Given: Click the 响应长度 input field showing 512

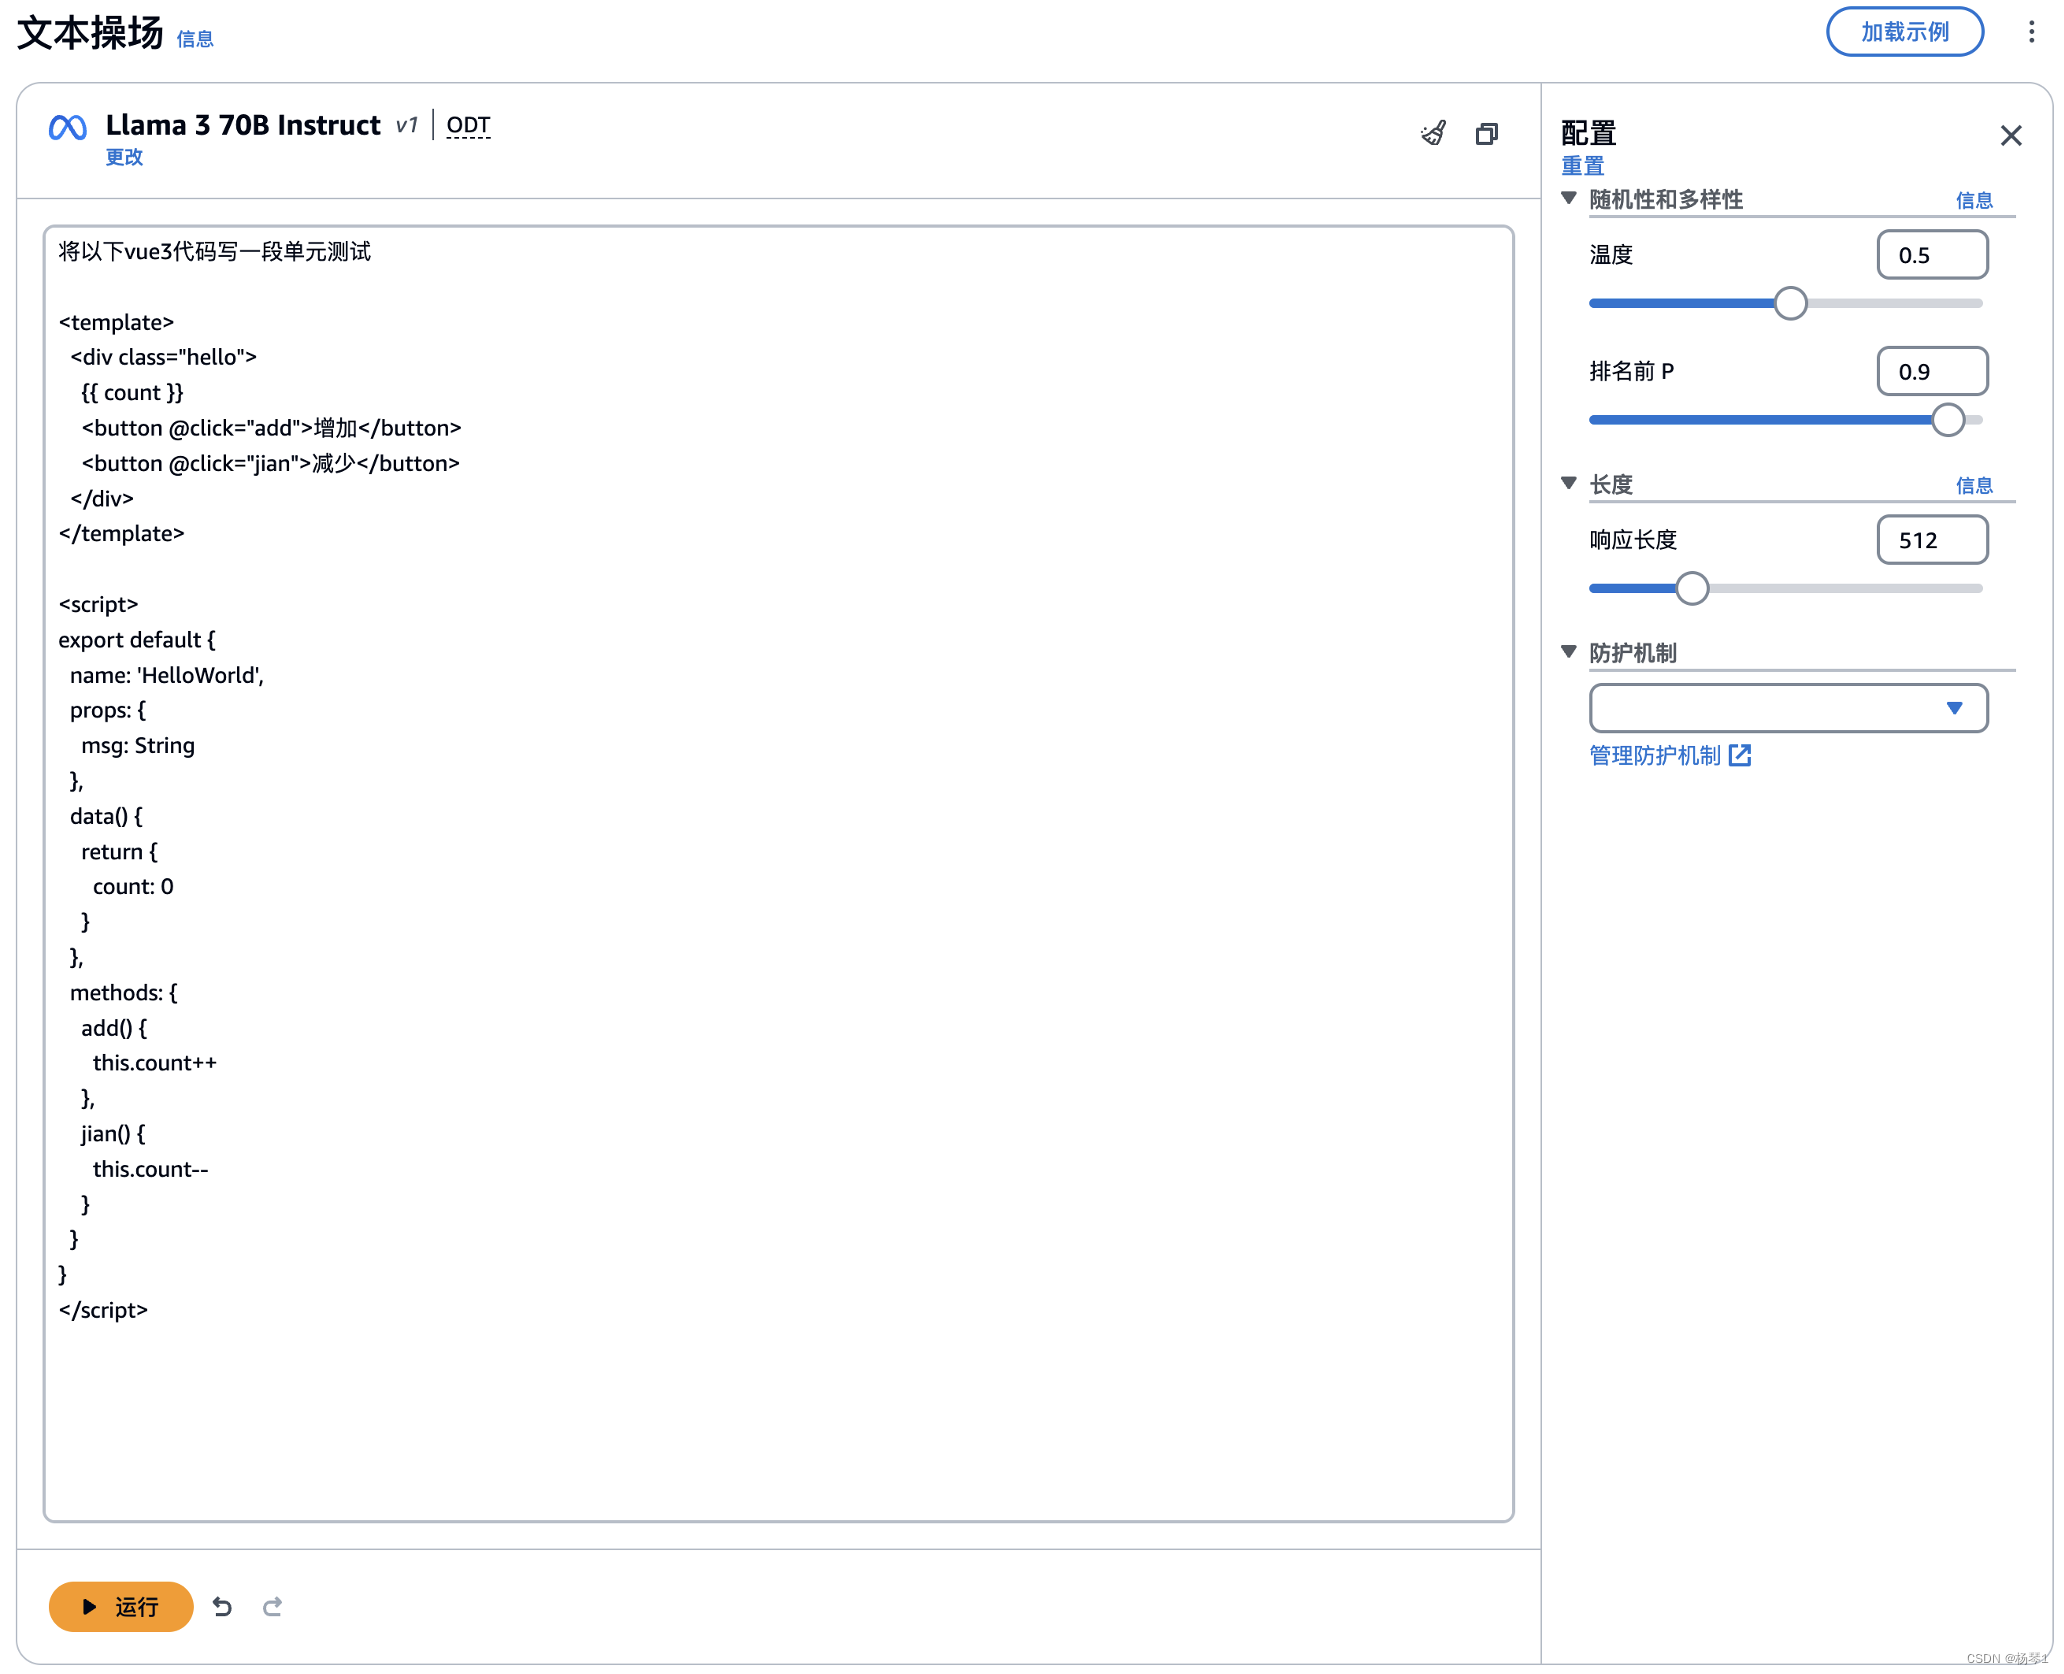Looking at the screenshot, I should pyautogui.click(x=1931, y=540).
